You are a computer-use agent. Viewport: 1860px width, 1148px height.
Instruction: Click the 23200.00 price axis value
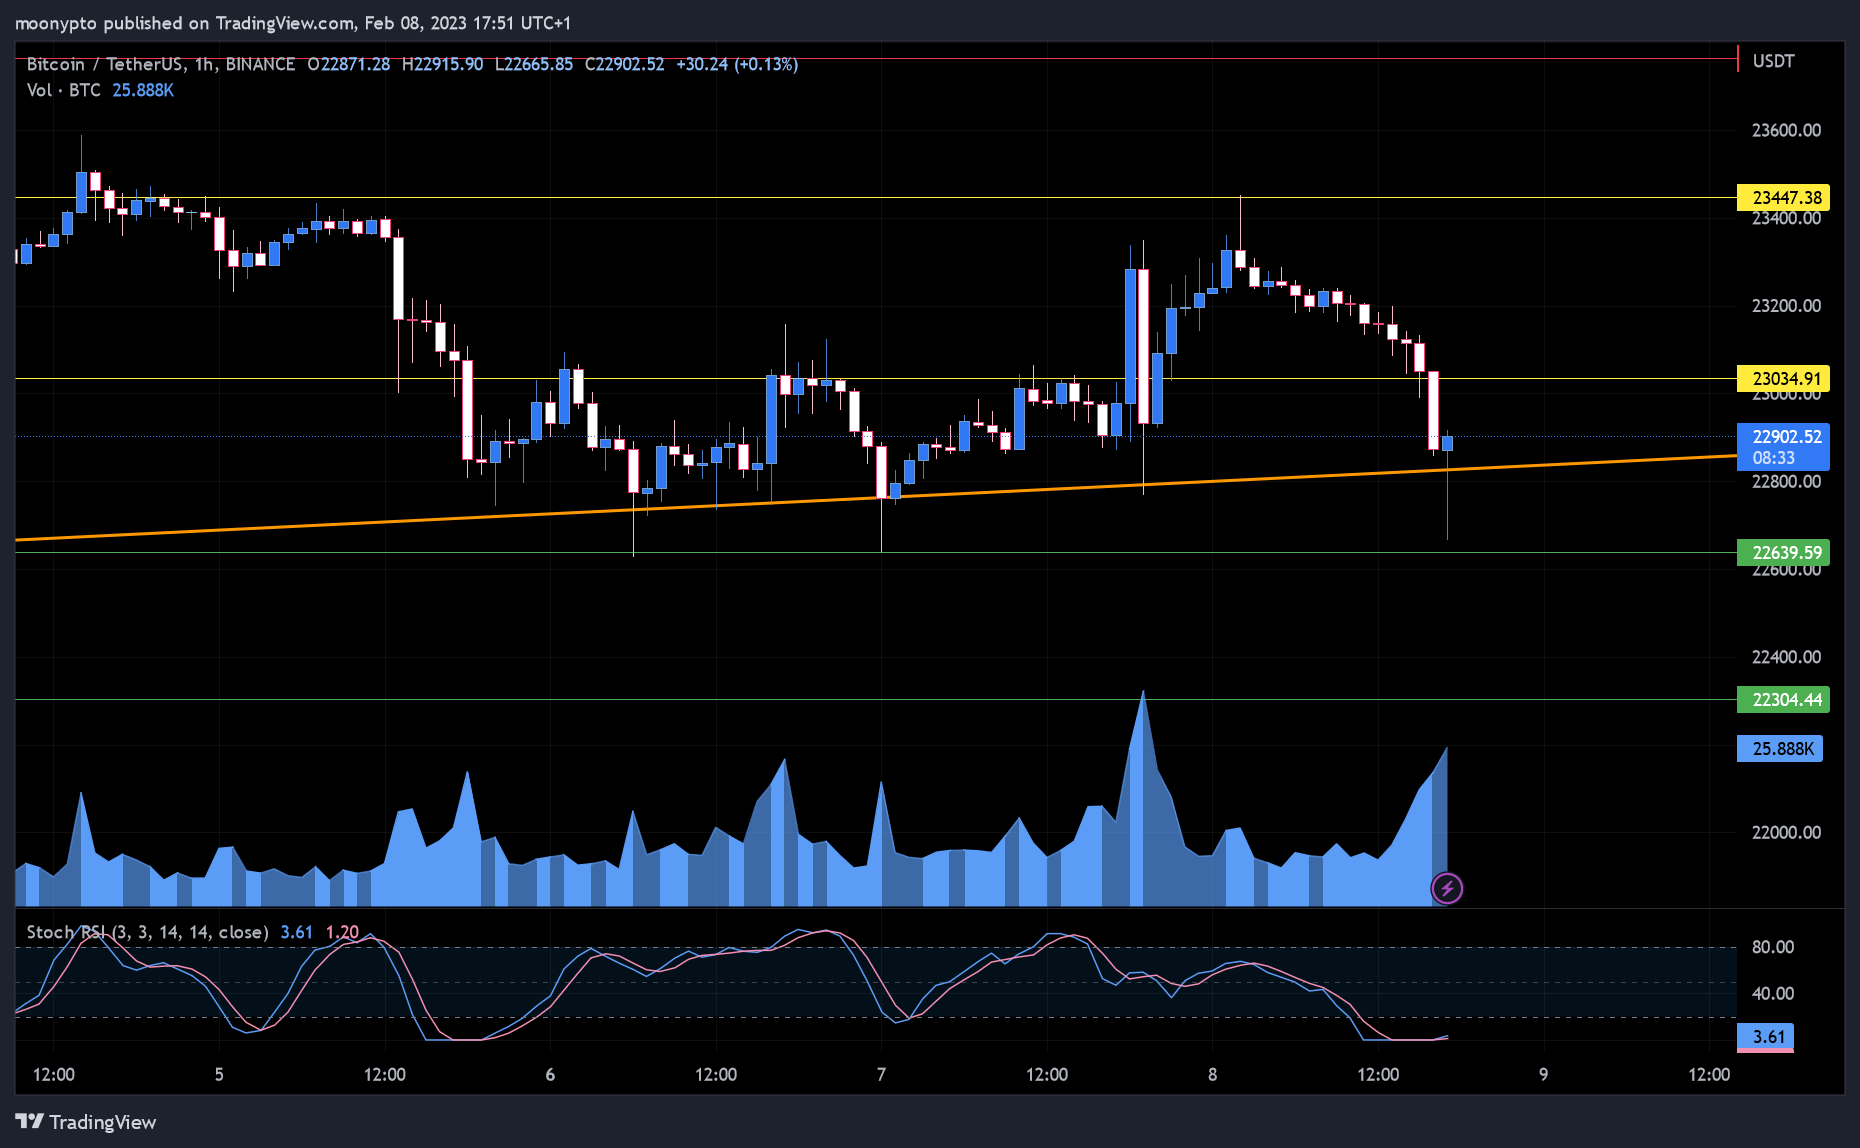tap(1786, 306)
